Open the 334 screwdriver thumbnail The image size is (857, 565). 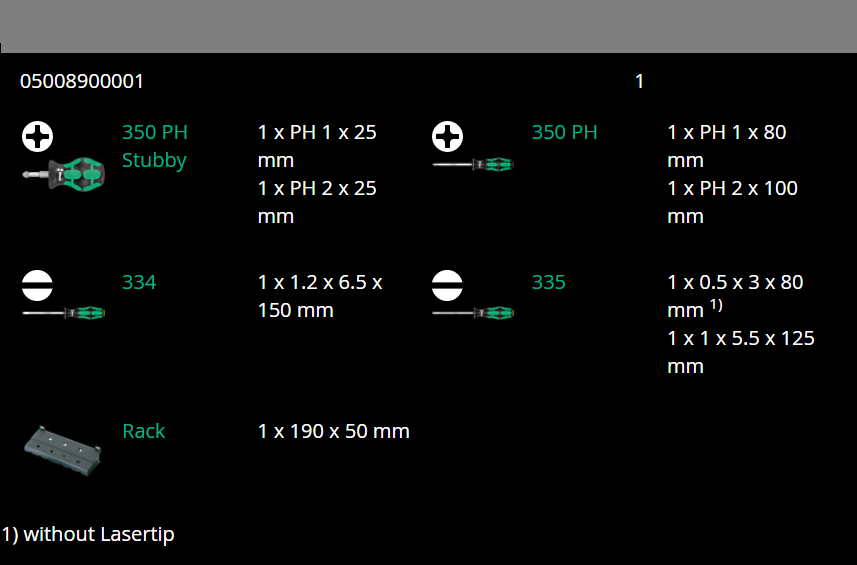tap(64, 313)
